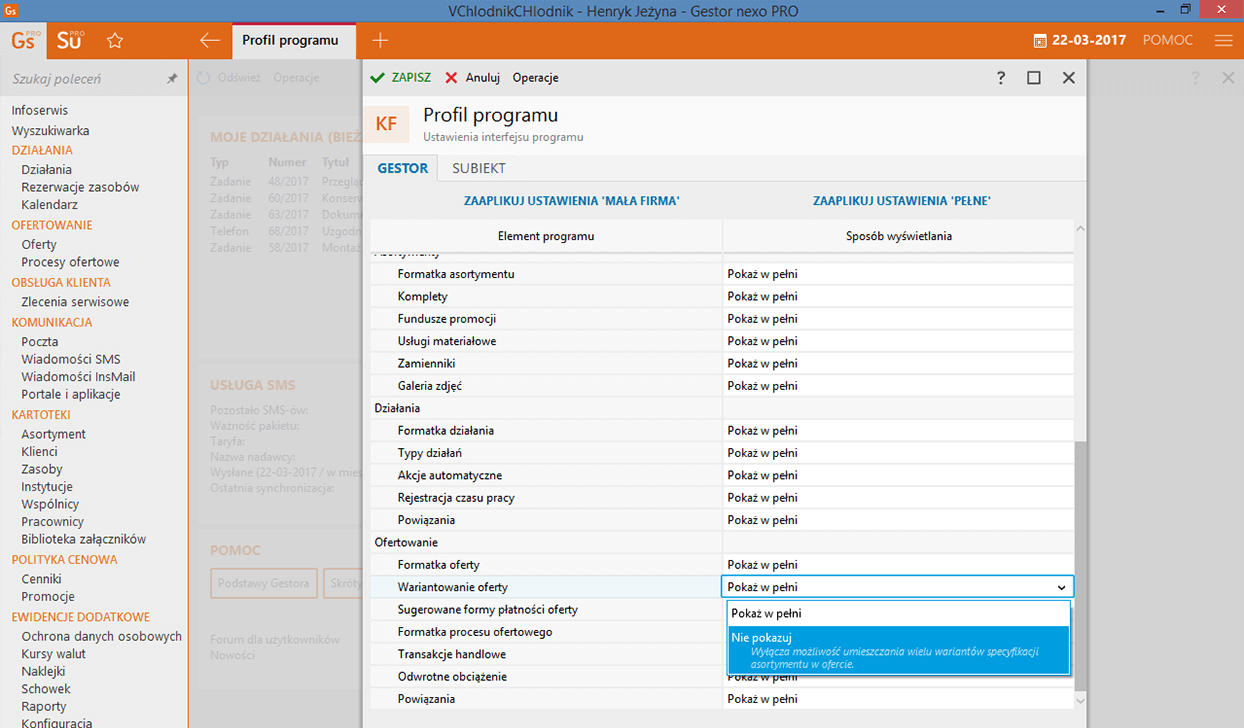1244x728 pixels.
Task: Click the back arrow icon
Action: (x=209, y=41)
